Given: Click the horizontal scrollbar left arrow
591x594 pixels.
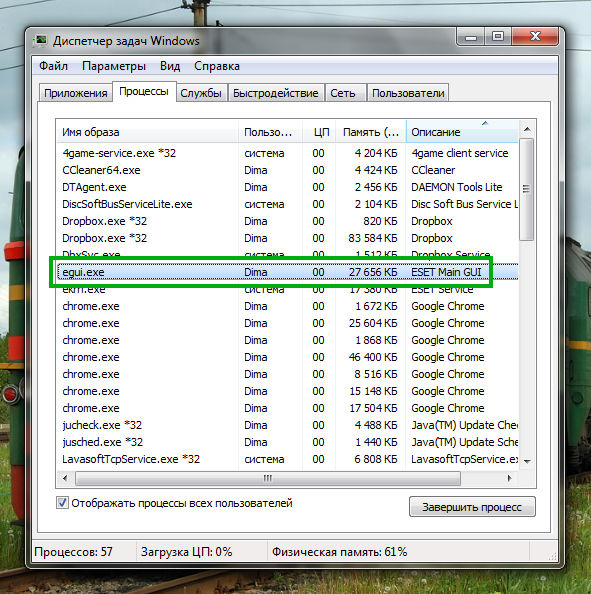Looking at the screenshot, I should (x=65, y=478).
